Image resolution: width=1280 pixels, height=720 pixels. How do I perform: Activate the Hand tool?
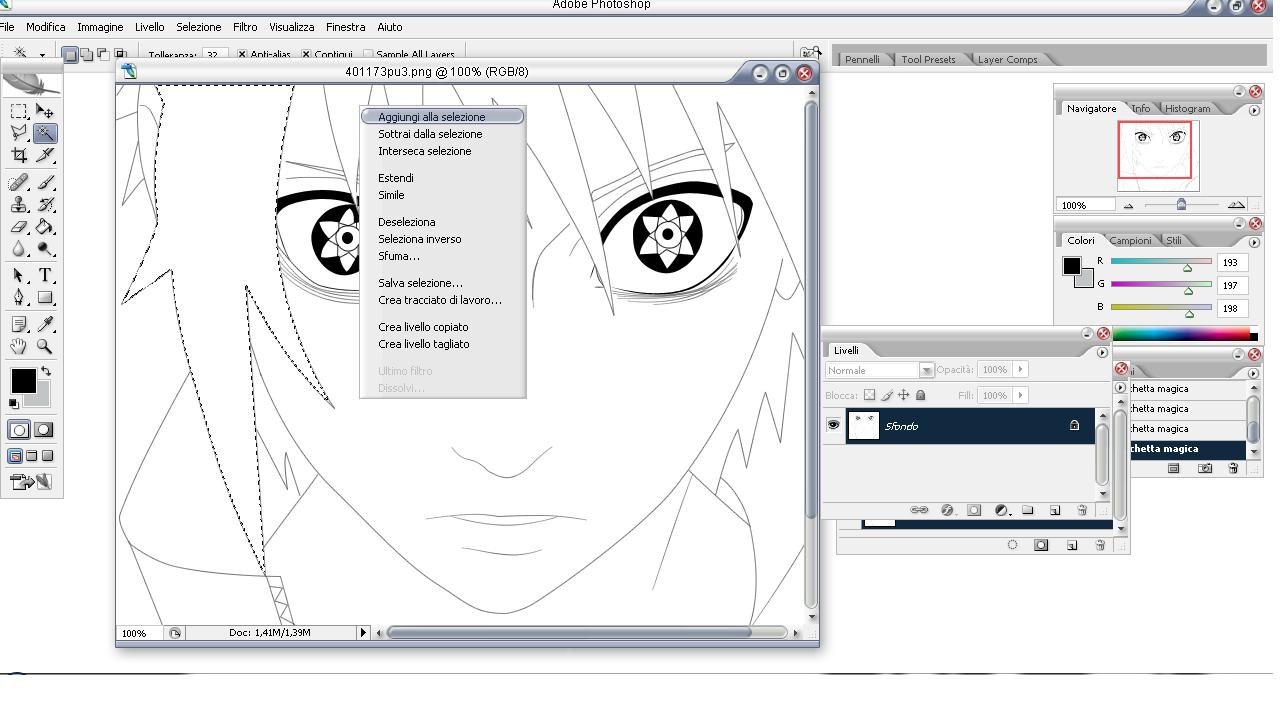[19, 346]
